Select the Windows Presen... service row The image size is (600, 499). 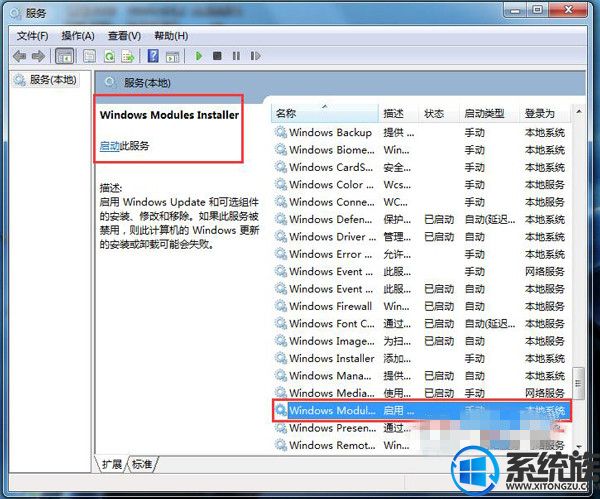421,428
